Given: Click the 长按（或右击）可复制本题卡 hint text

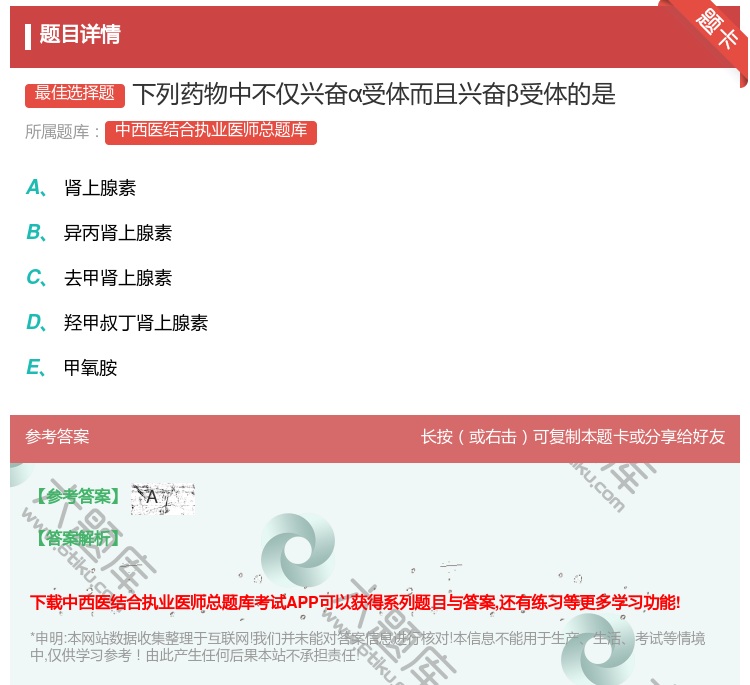Looking at the screenshot, I should click(x=573, y=437).
